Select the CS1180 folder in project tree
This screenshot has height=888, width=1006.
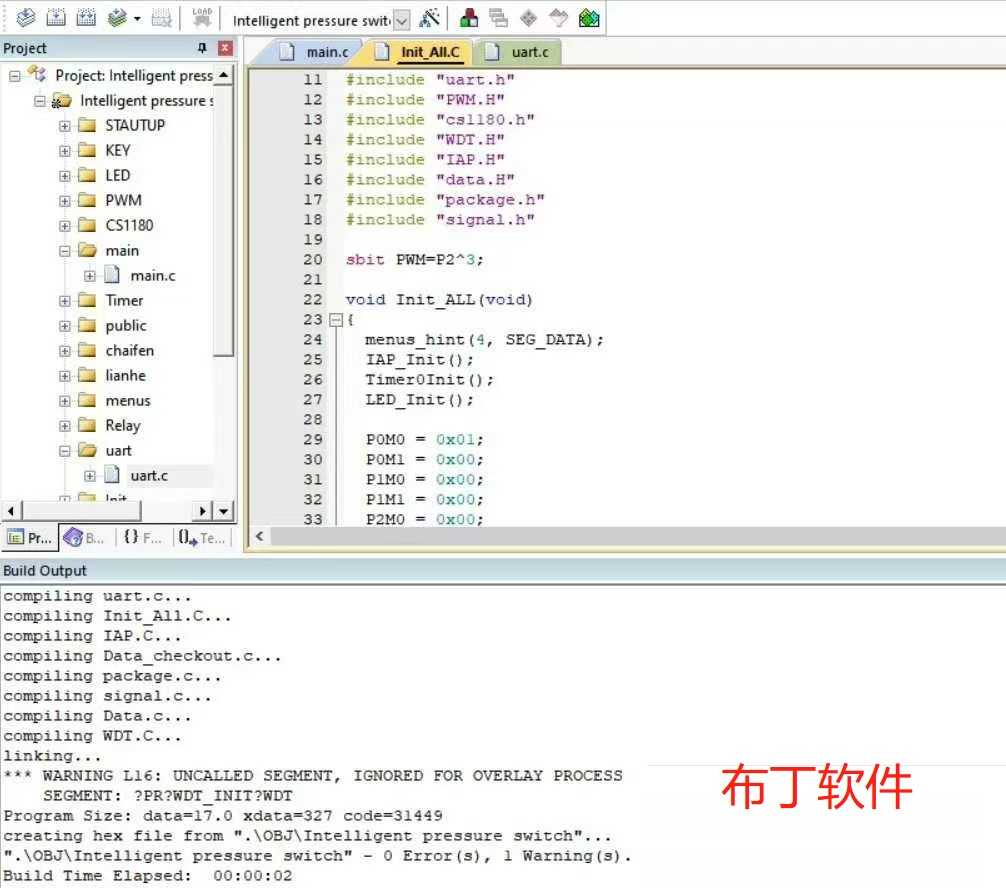[129, 225]
